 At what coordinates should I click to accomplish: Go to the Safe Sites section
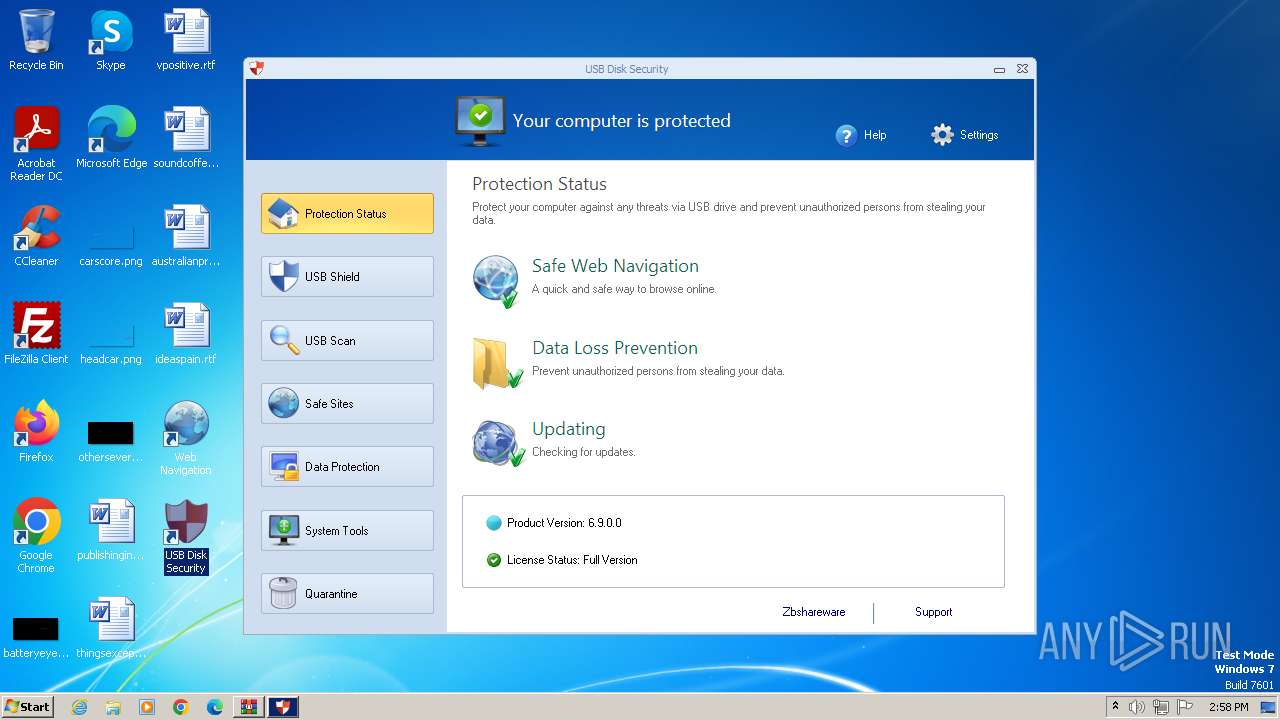347,403
